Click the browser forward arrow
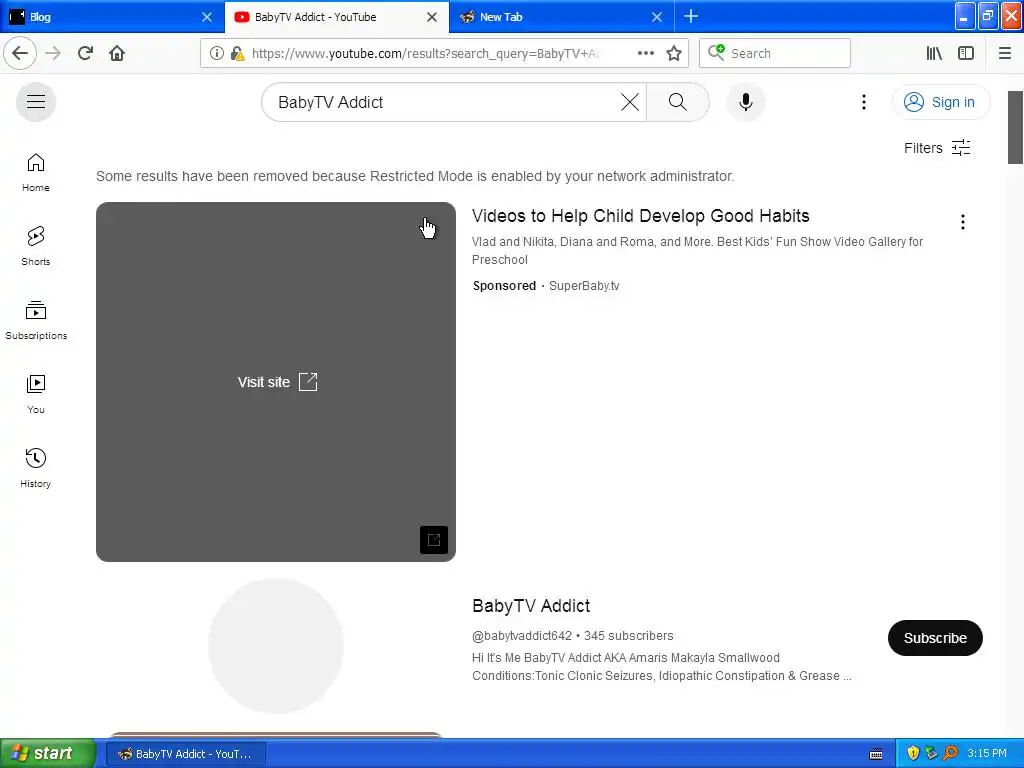The image size is (1024, 768). tap(53, 53)
